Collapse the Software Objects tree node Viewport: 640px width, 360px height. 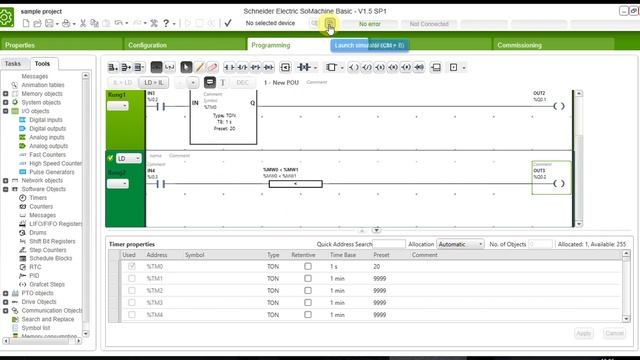pyautogui.click(x=6, y=189)
